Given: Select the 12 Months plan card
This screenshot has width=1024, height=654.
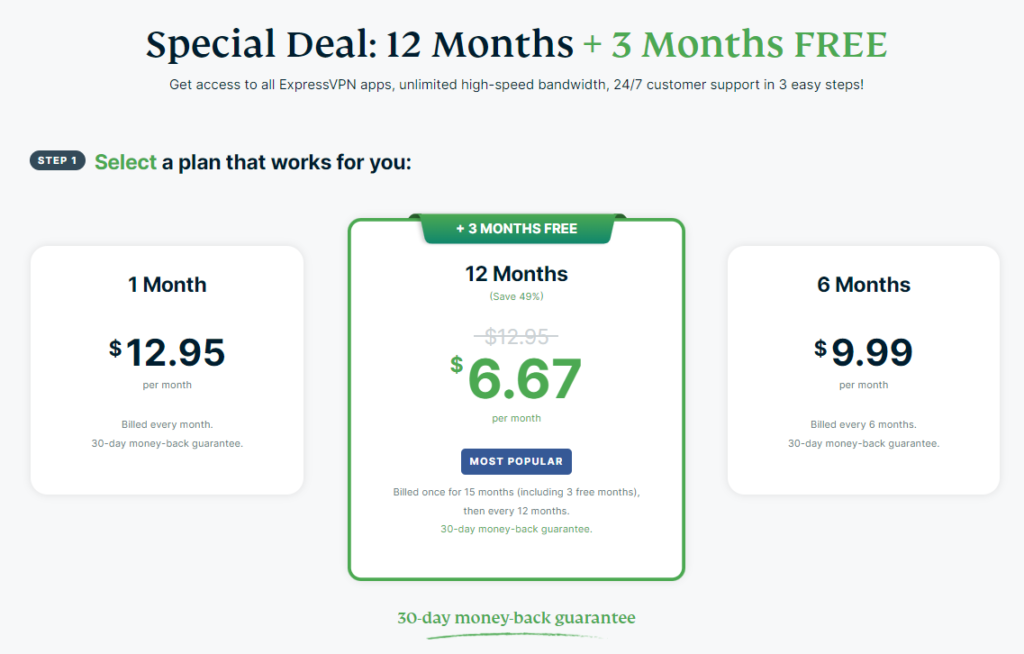Looking at the screenshot, I should pos(516,399).
